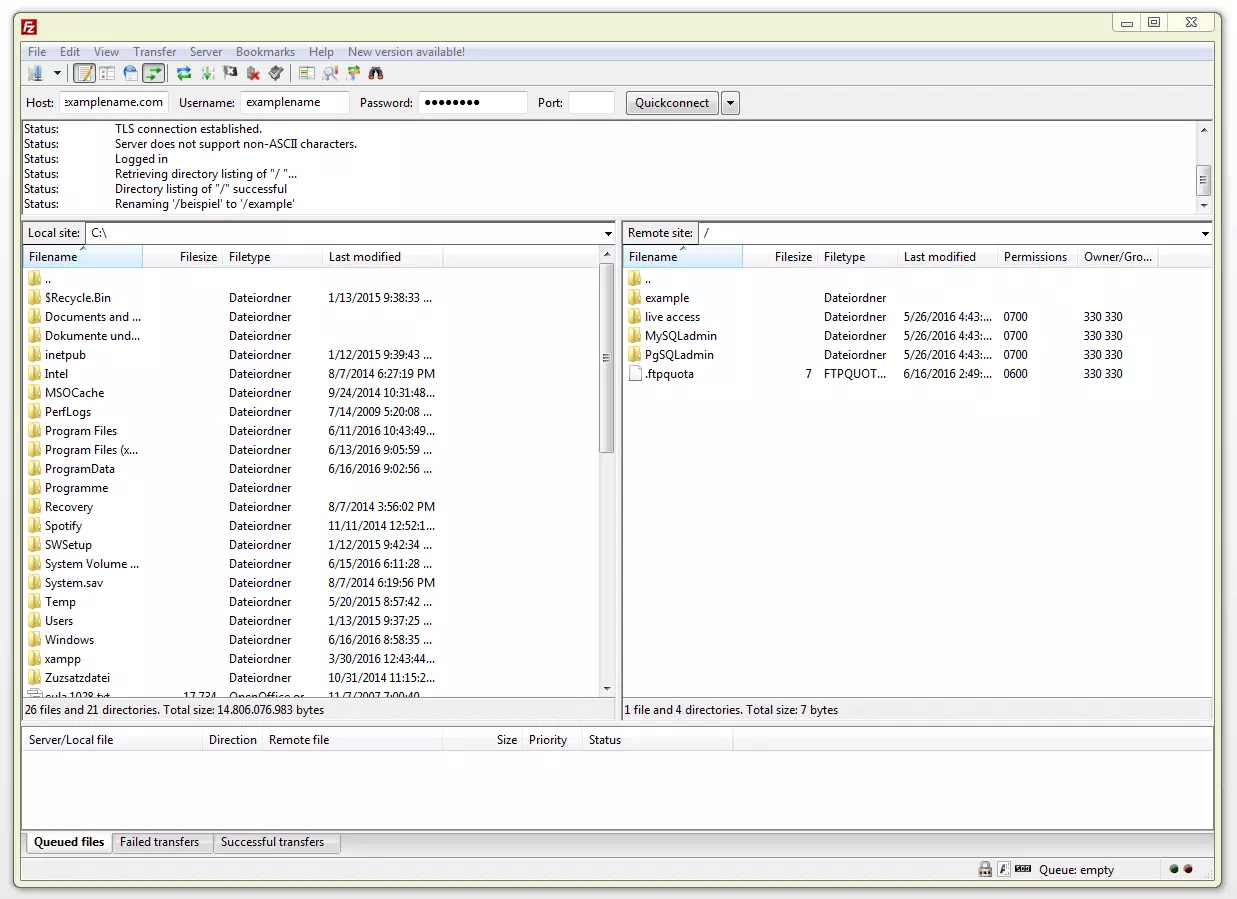
Task: Select 'inetpub' in the local list
Action: click(65, 355)
